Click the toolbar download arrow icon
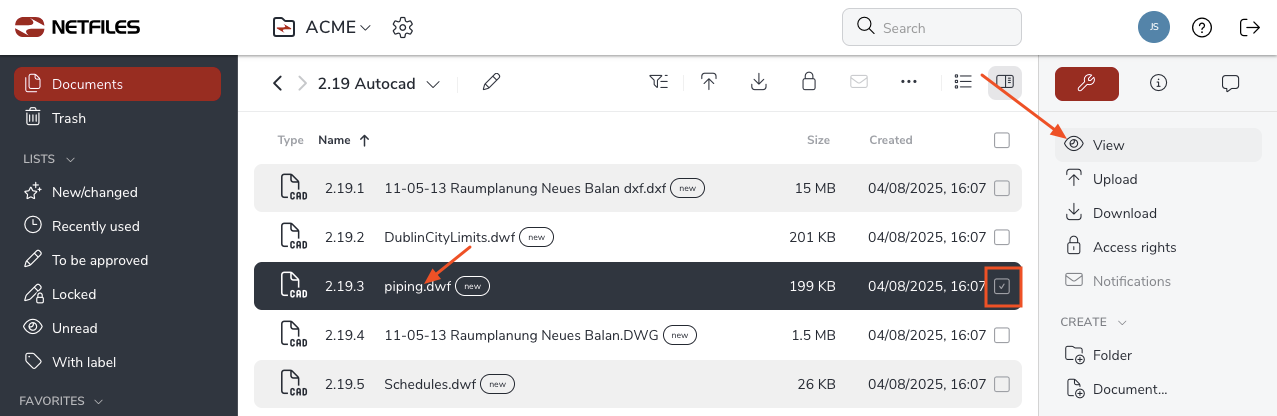Image resolution: width=1277 pixels, height=416 pixels. (759, 83)
